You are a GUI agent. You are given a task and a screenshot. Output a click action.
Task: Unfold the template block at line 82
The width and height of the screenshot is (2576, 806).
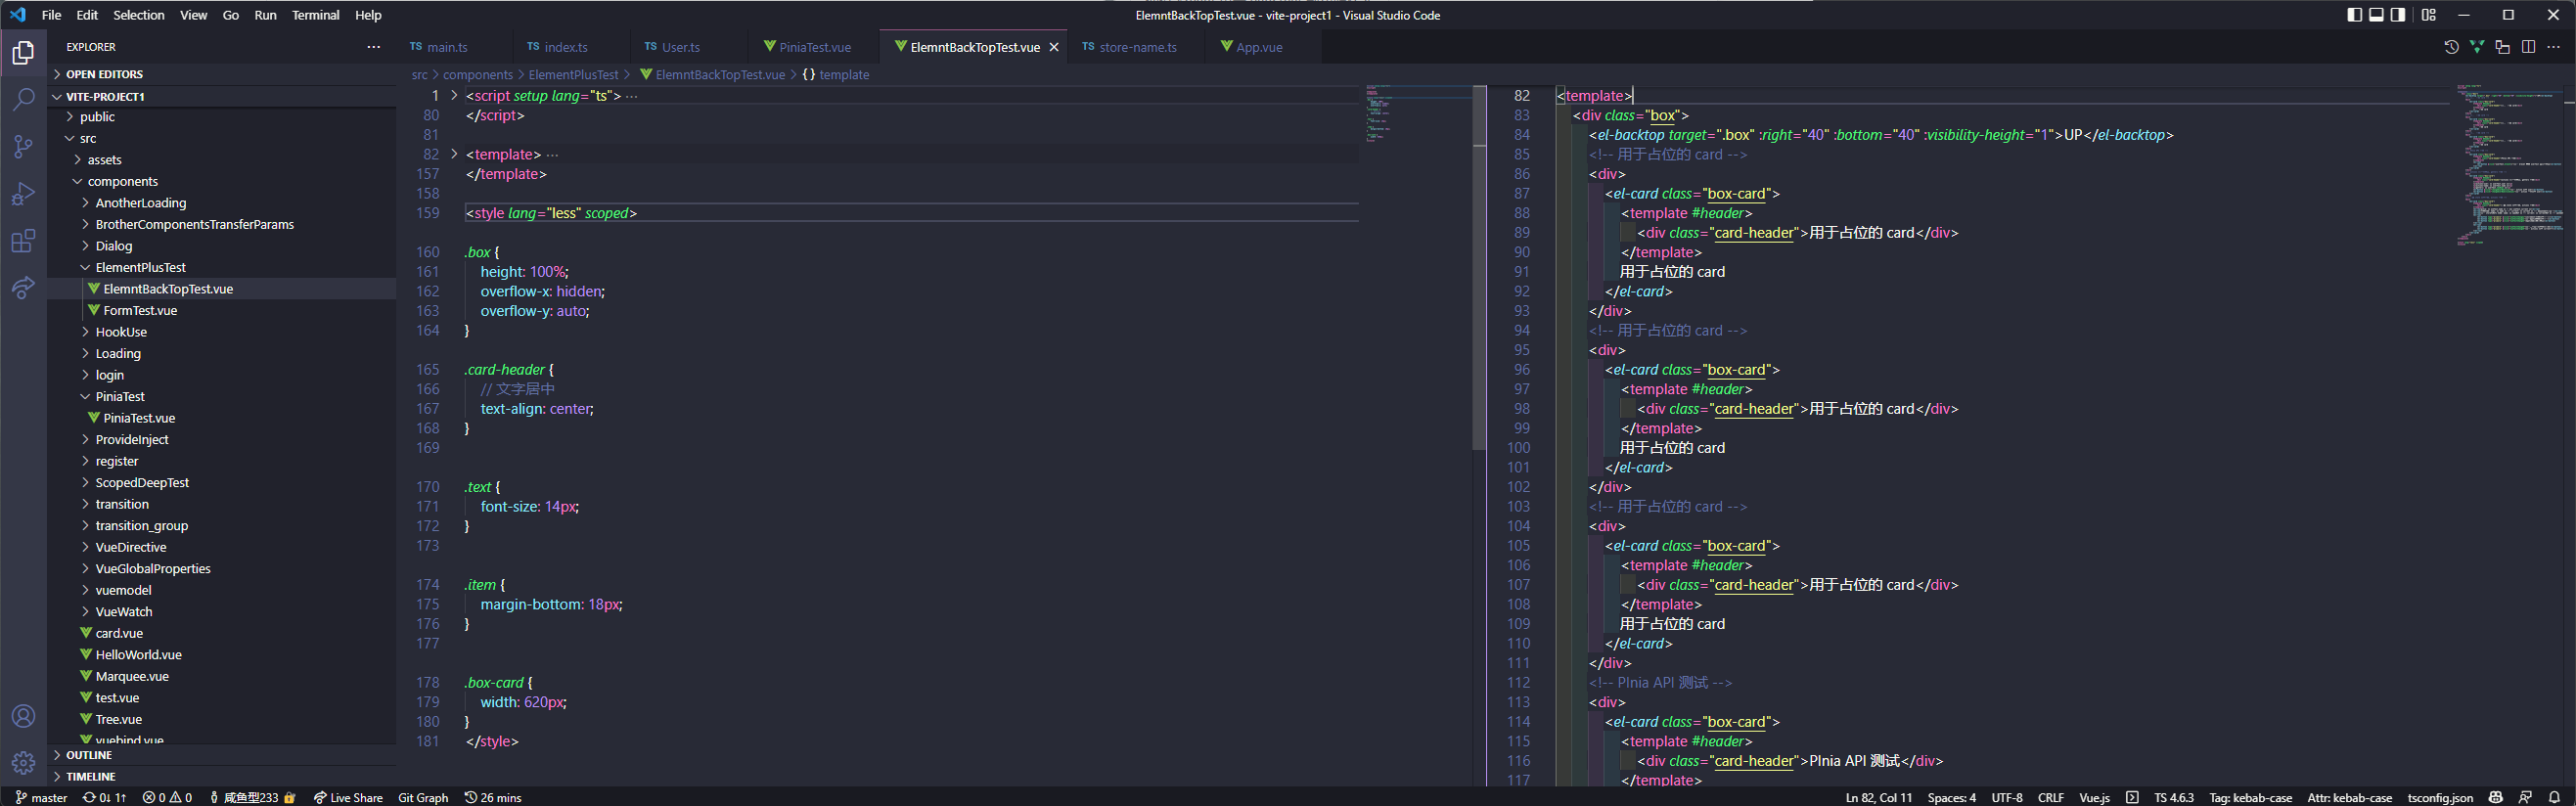[x=454, y=154]
